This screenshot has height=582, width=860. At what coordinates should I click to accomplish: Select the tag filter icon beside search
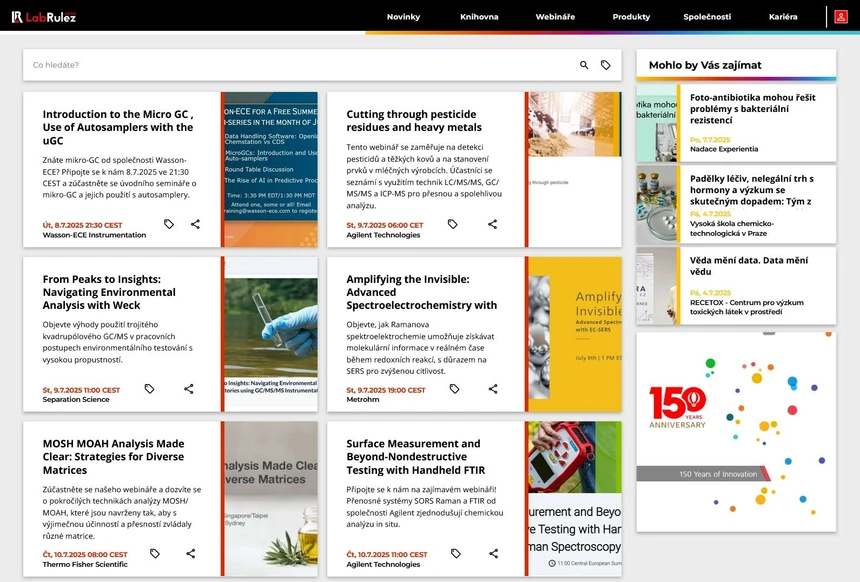click(x=606, y=64)
